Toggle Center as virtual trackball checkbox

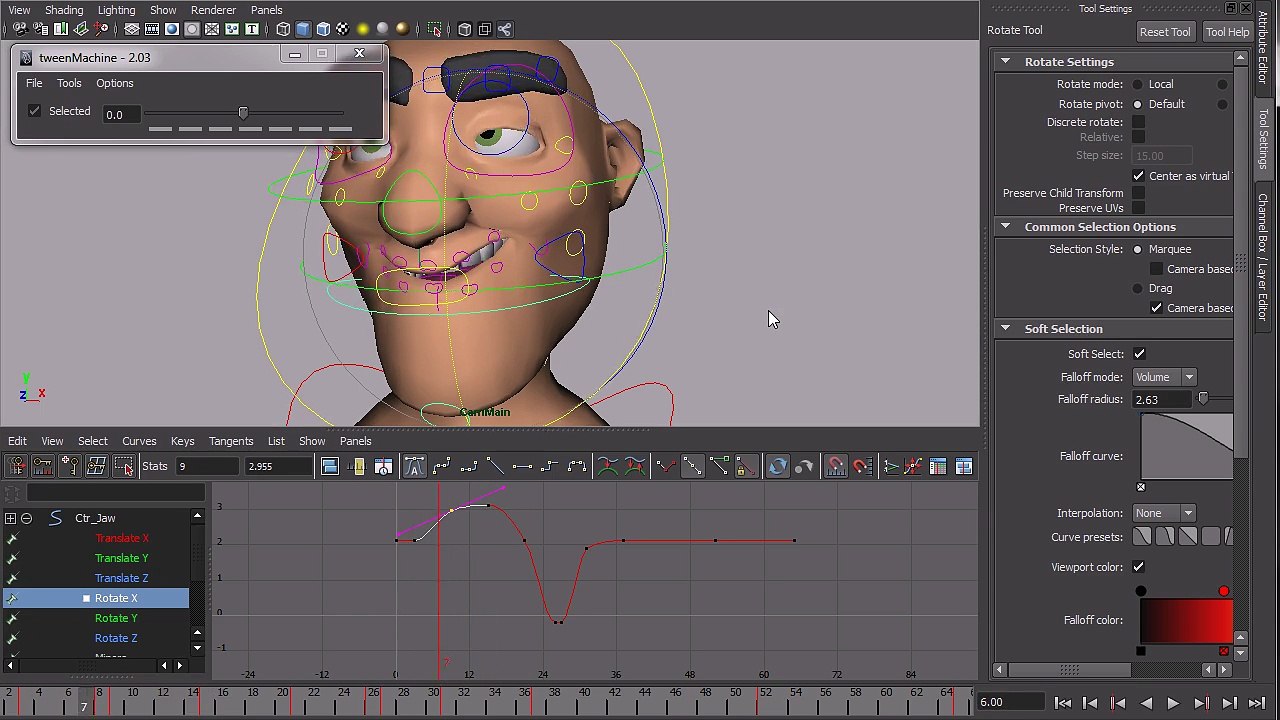point(1139,176)
